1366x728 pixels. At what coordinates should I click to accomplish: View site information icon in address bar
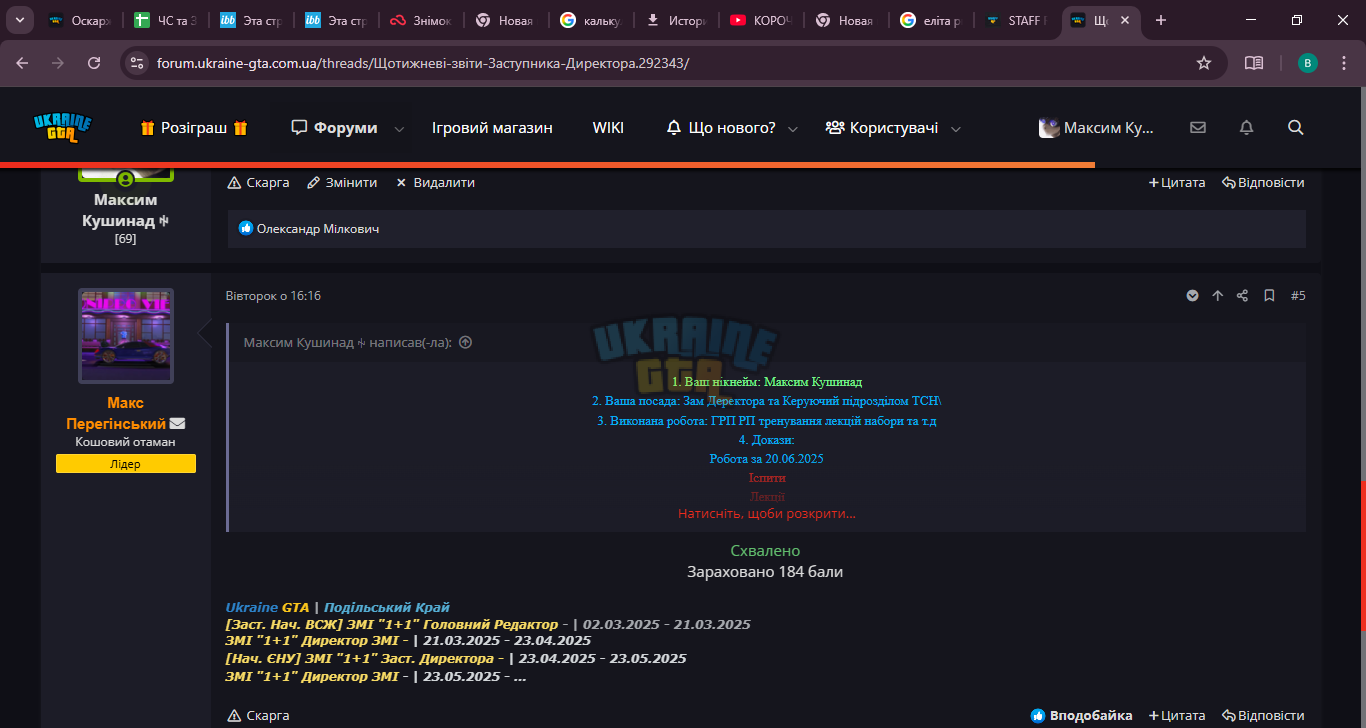click(137, 62)
